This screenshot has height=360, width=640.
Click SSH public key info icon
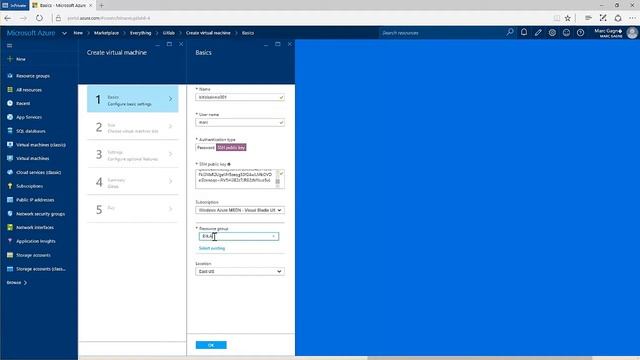(x=229, y=164)
